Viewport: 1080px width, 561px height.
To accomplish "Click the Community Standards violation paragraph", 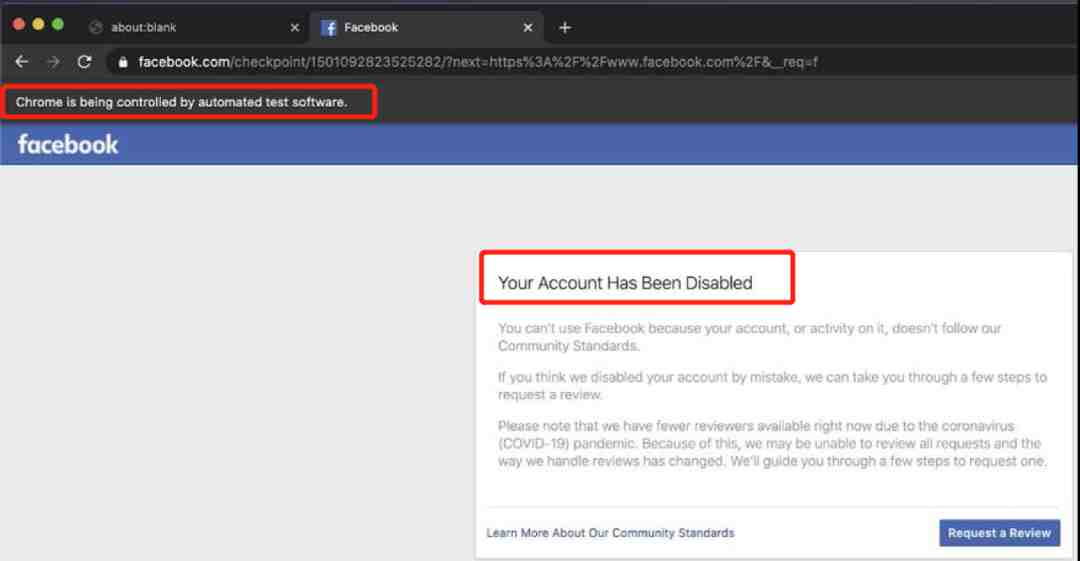I will [749, 337].
